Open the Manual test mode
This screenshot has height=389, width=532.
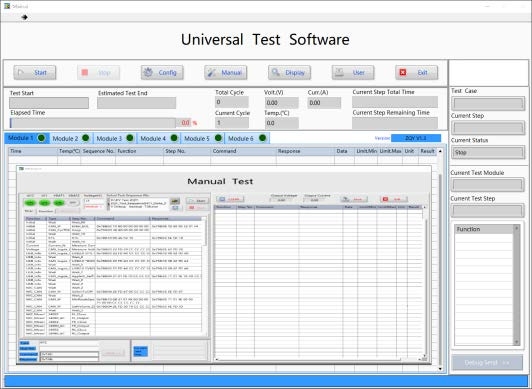click(226, 73)
